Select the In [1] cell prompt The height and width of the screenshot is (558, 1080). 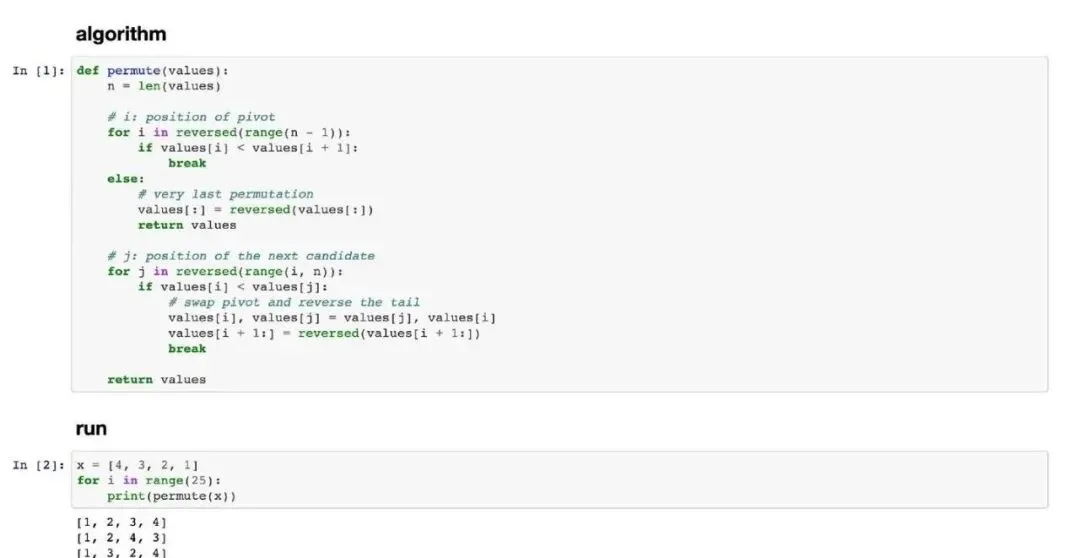point(39,71)
